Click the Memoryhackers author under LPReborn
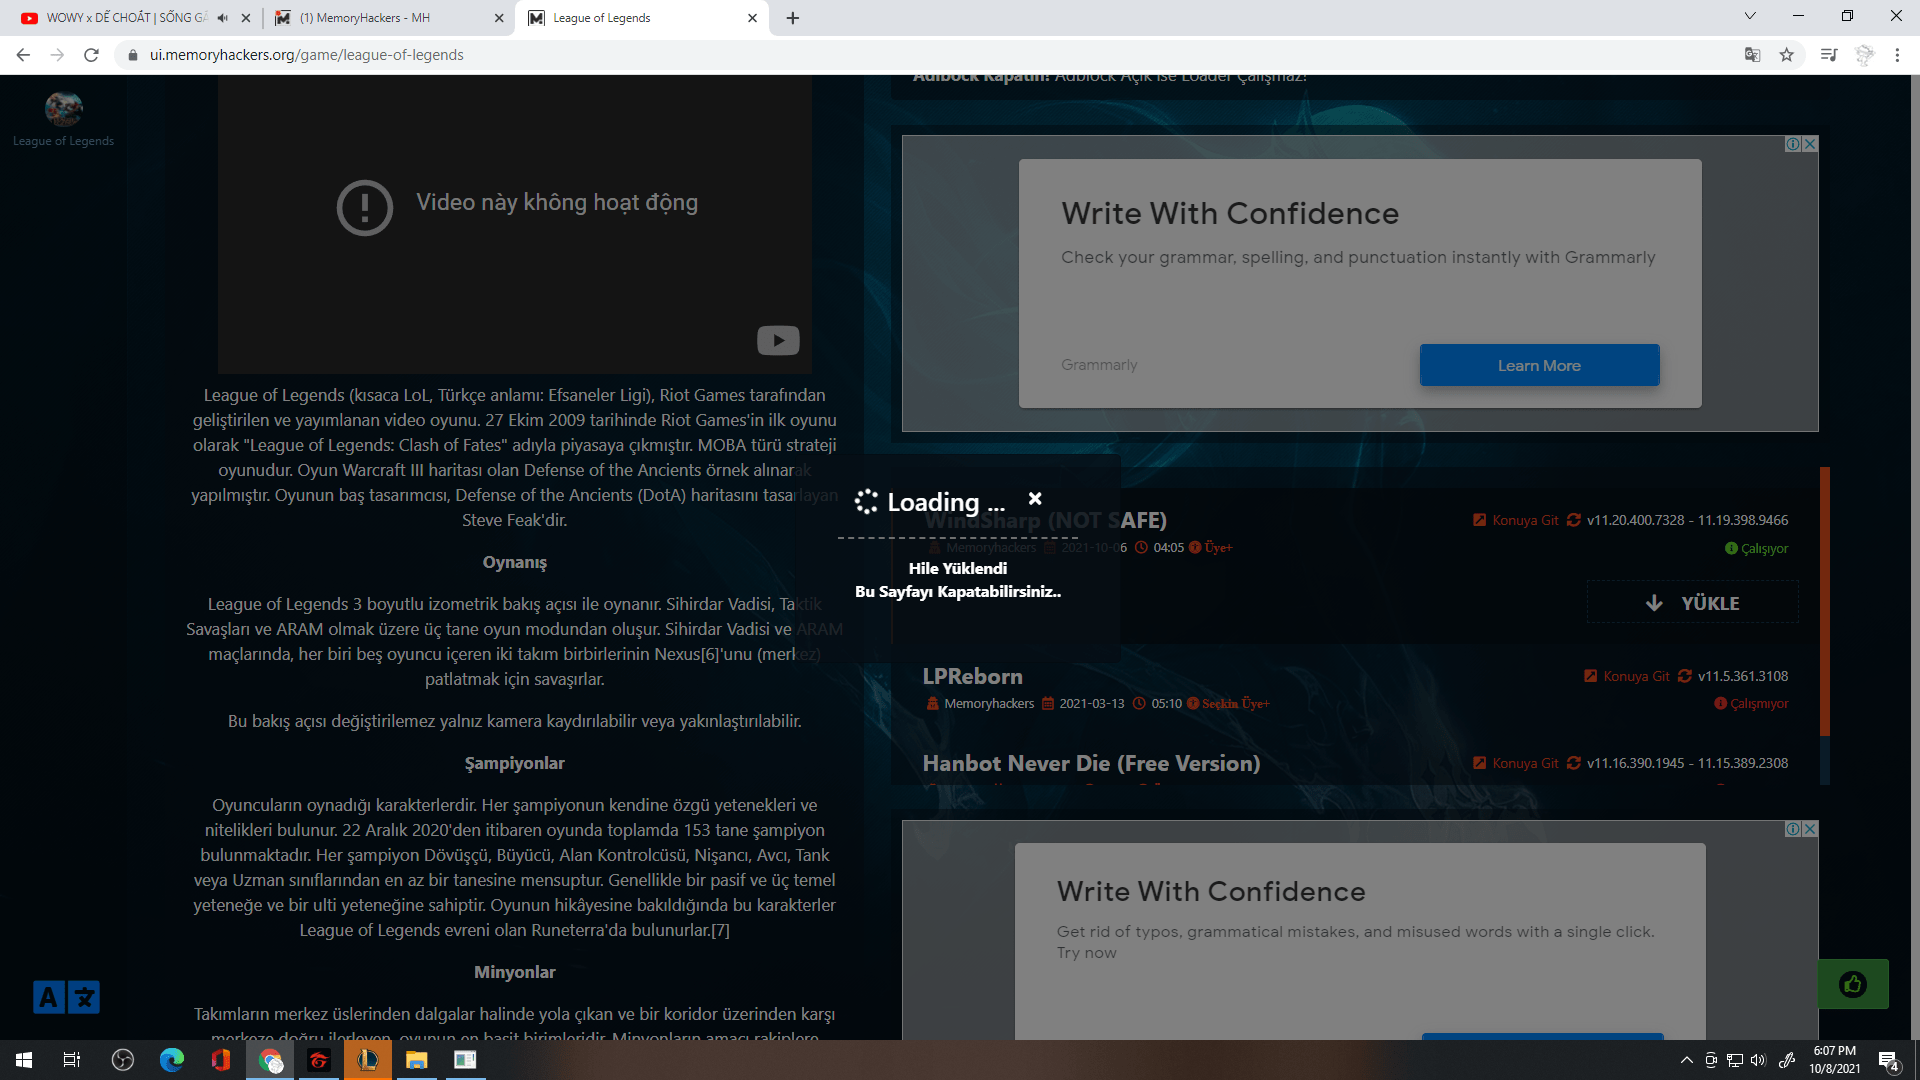1920x1080 pixels. 989,703
